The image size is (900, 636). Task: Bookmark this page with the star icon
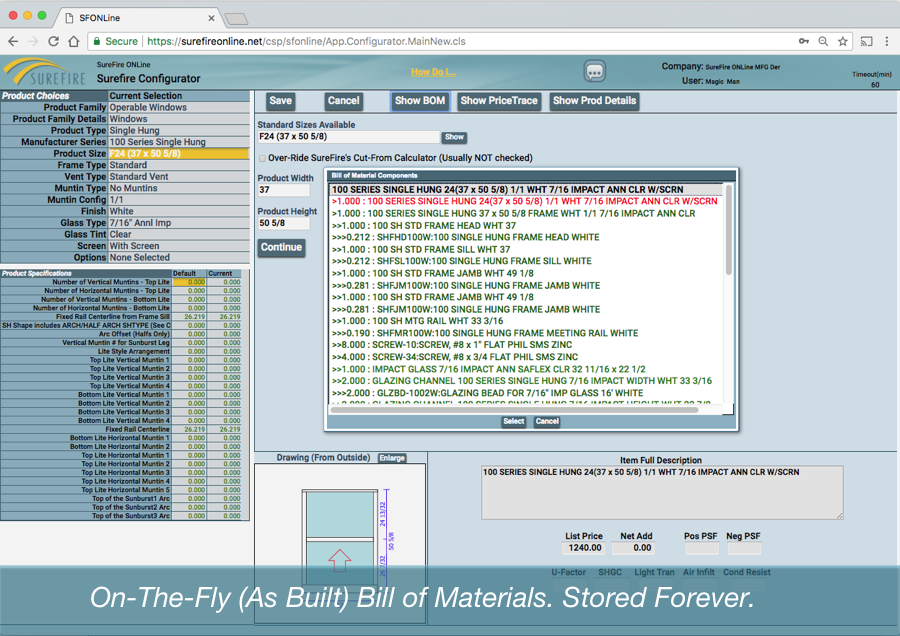[x=843, y=41]
